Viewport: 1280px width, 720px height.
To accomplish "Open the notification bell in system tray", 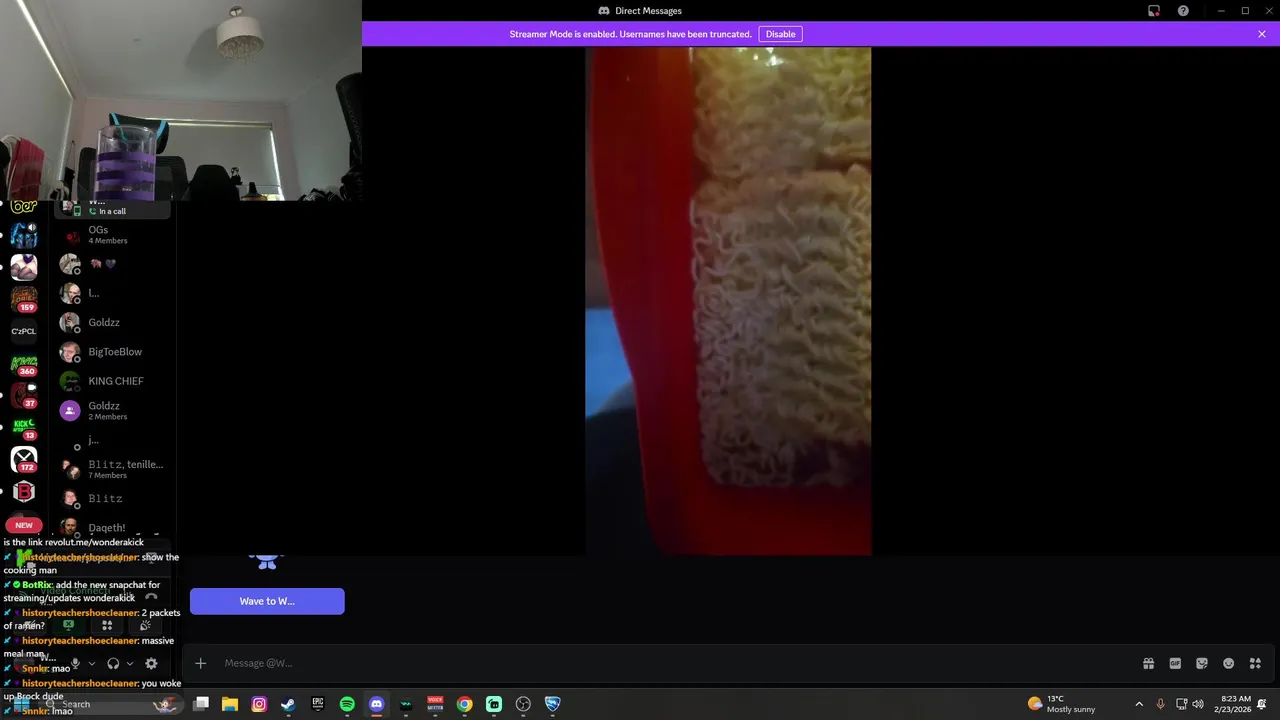I will coord(1263,704).
